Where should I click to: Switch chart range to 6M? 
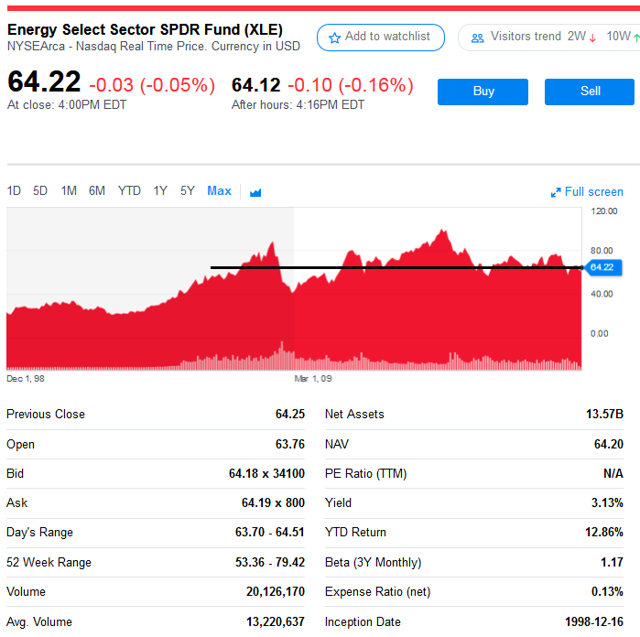click(x=97, y=191)
